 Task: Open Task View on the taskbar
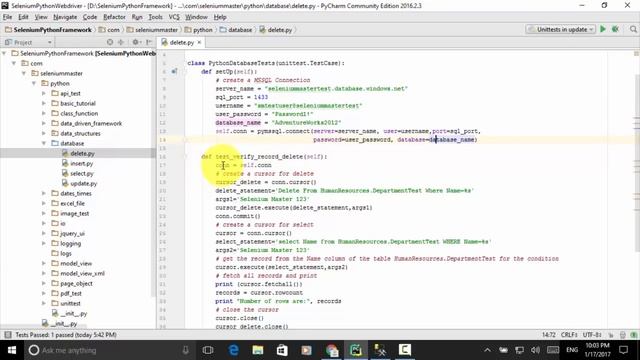point(208,350)
